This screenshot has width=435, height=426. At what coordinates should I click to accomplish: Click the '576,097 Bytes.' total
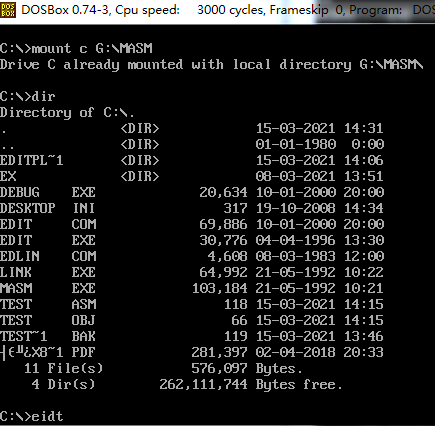click(247, 368)
